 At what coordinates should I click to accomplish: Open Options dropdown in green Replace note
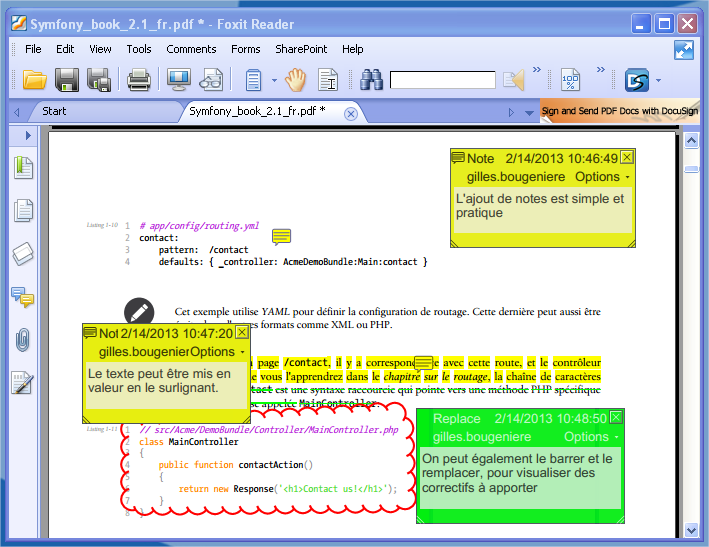tap(591, 437)
